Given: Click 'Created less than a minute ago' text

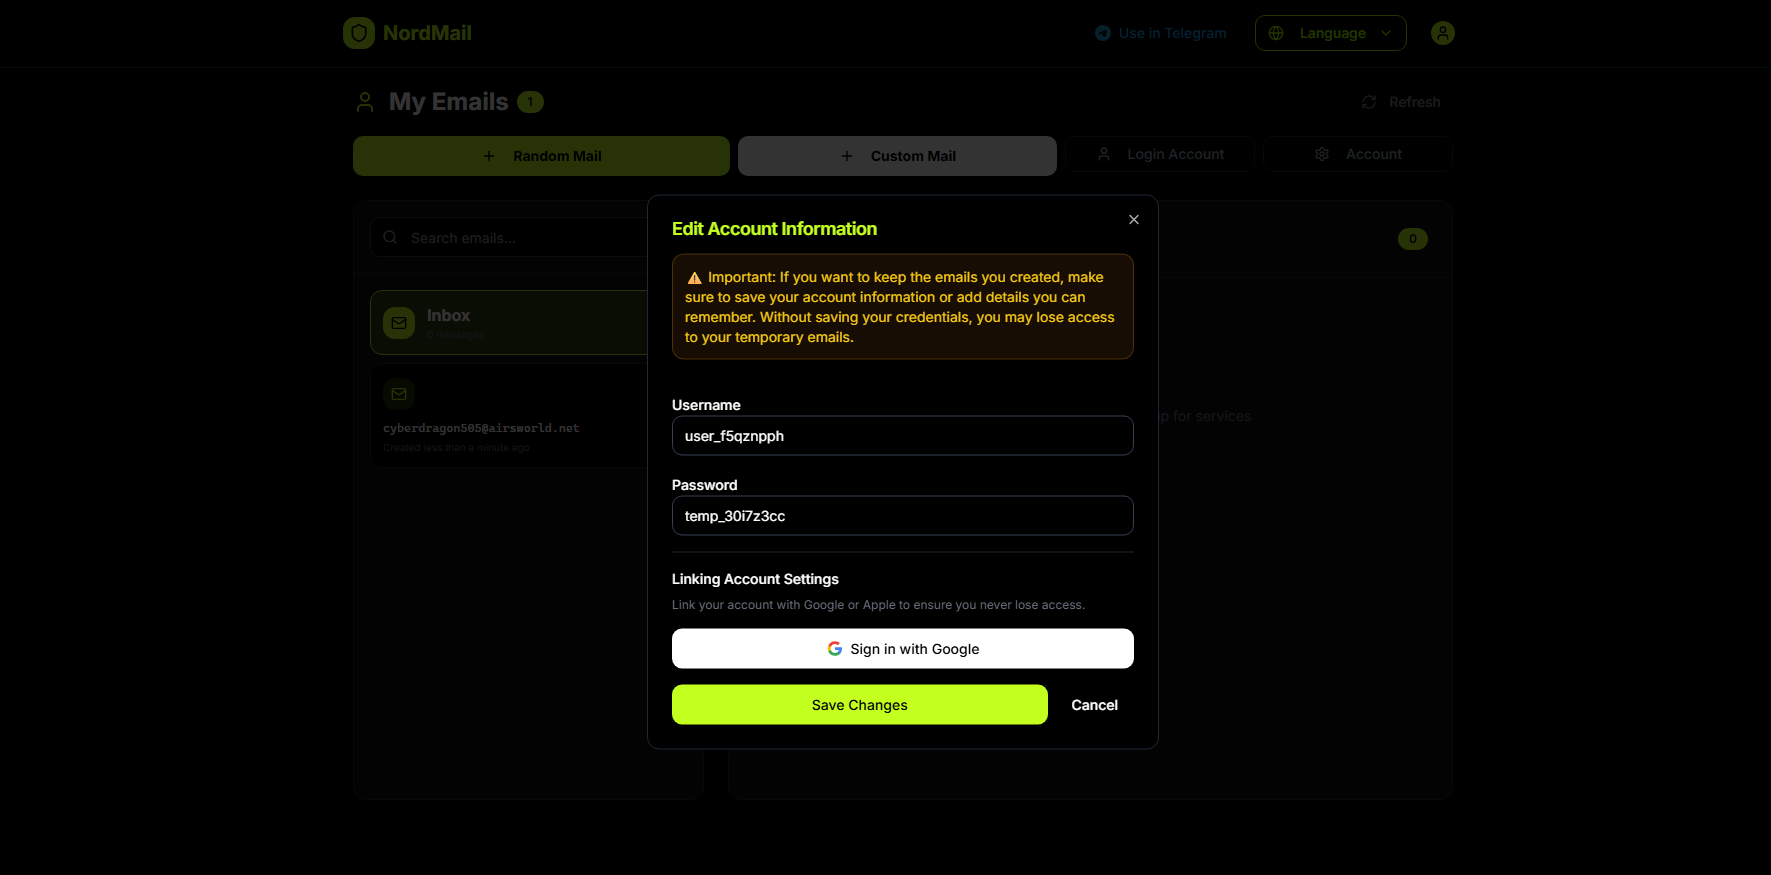Looking at the screenshot, I should point(456,448).
